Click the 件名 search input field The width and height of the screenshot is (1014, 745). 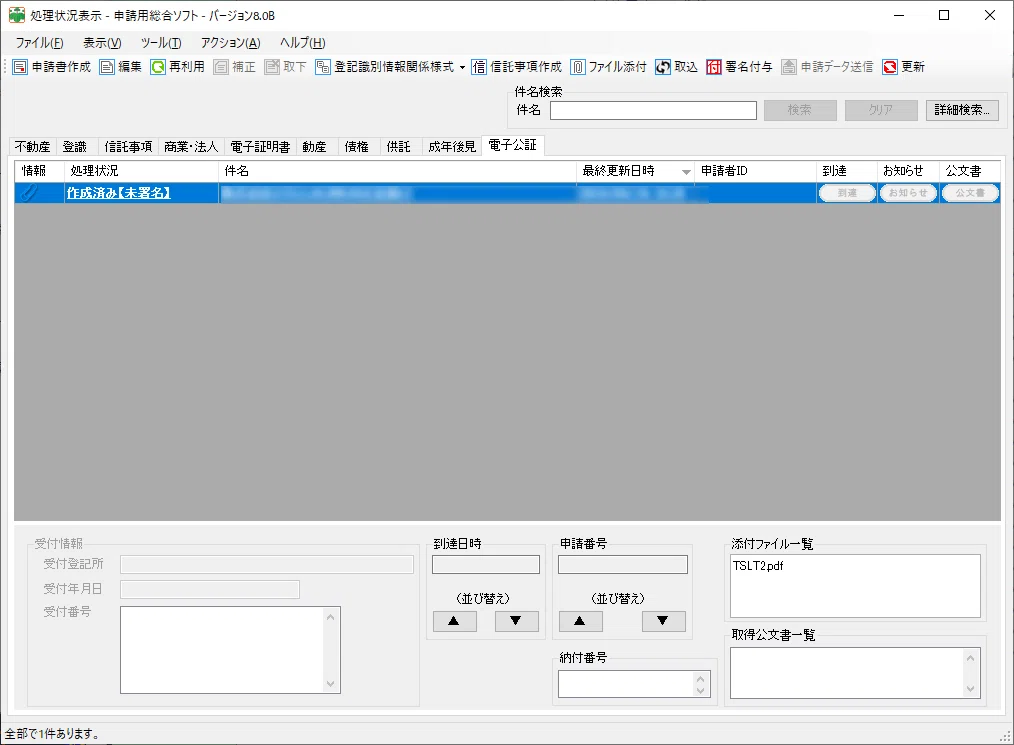[653, 111]
